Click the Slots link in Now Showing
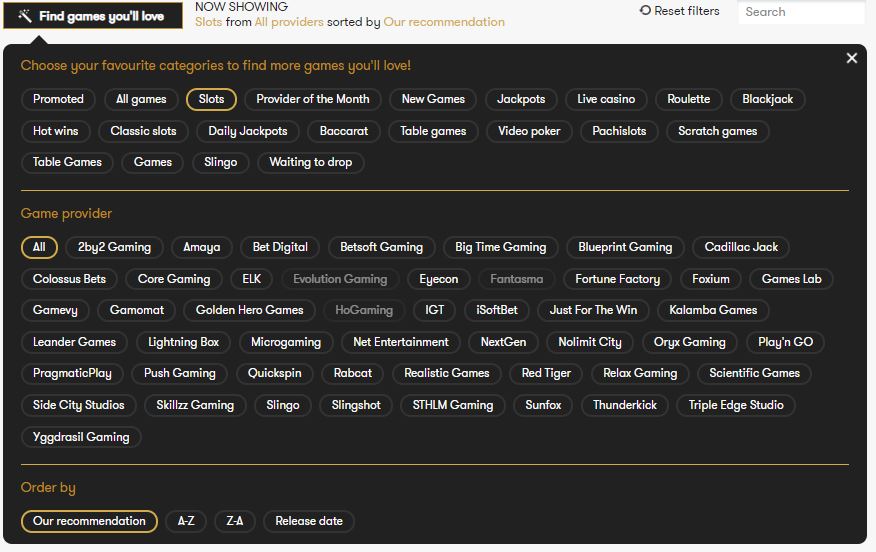 tap(208, 22)
